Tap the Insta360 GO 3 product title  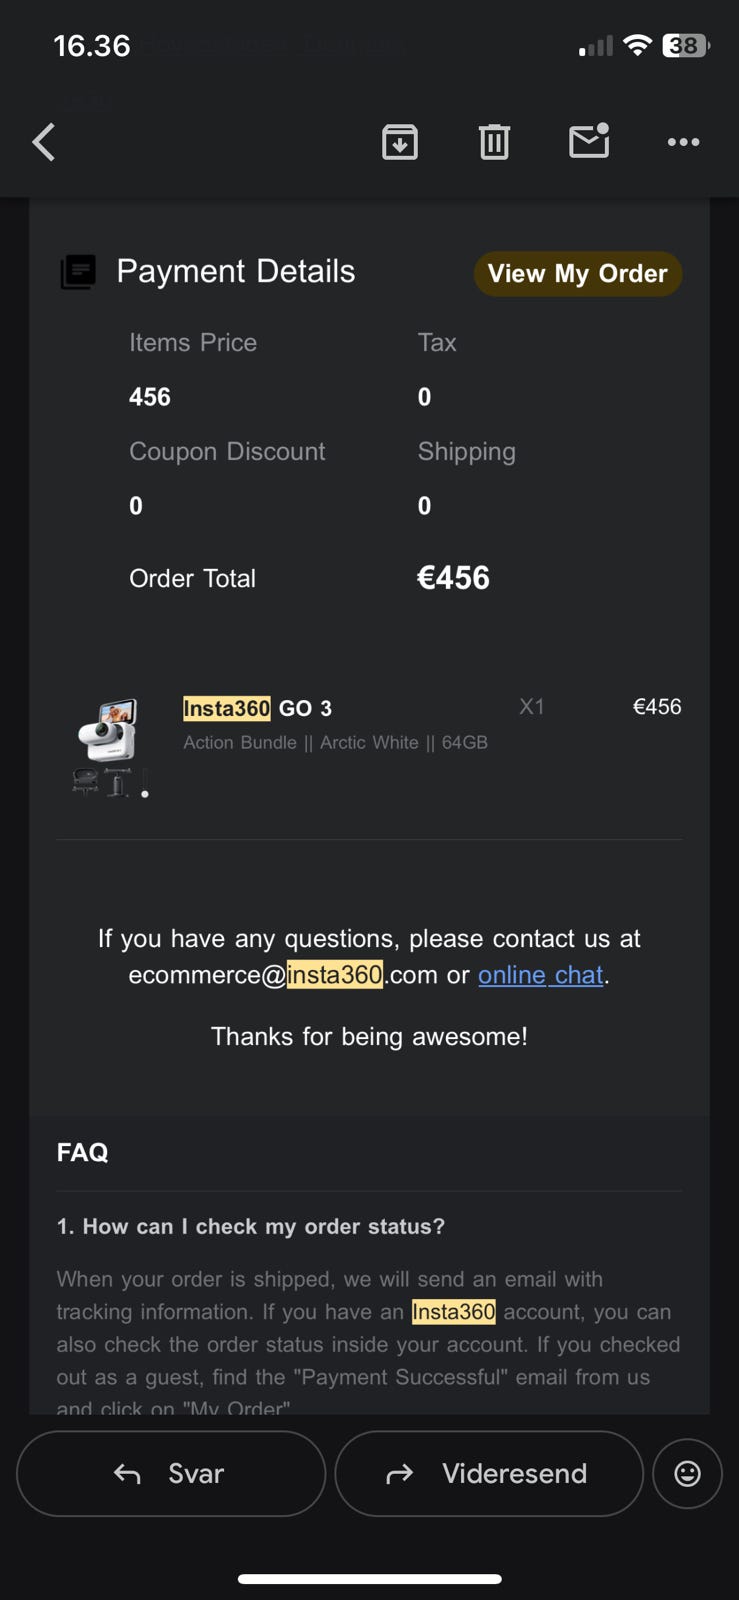(257, 709)
